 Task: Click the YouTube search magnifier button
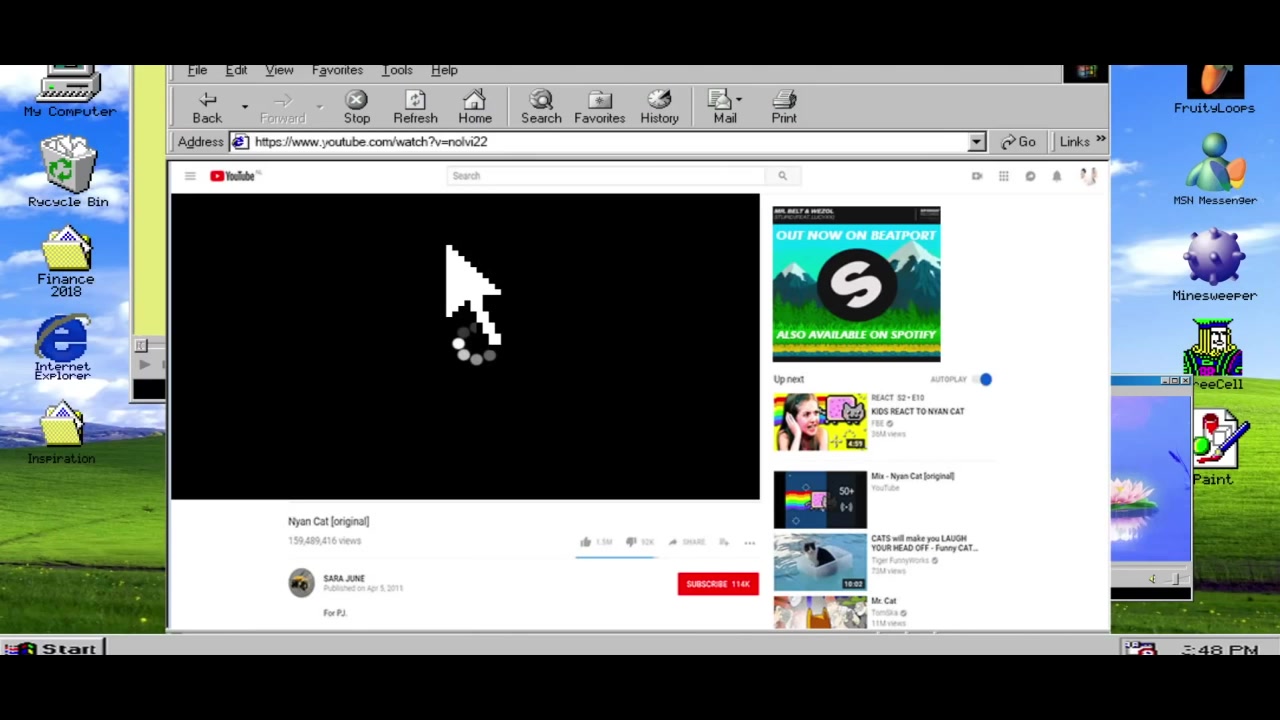[782, 176]
